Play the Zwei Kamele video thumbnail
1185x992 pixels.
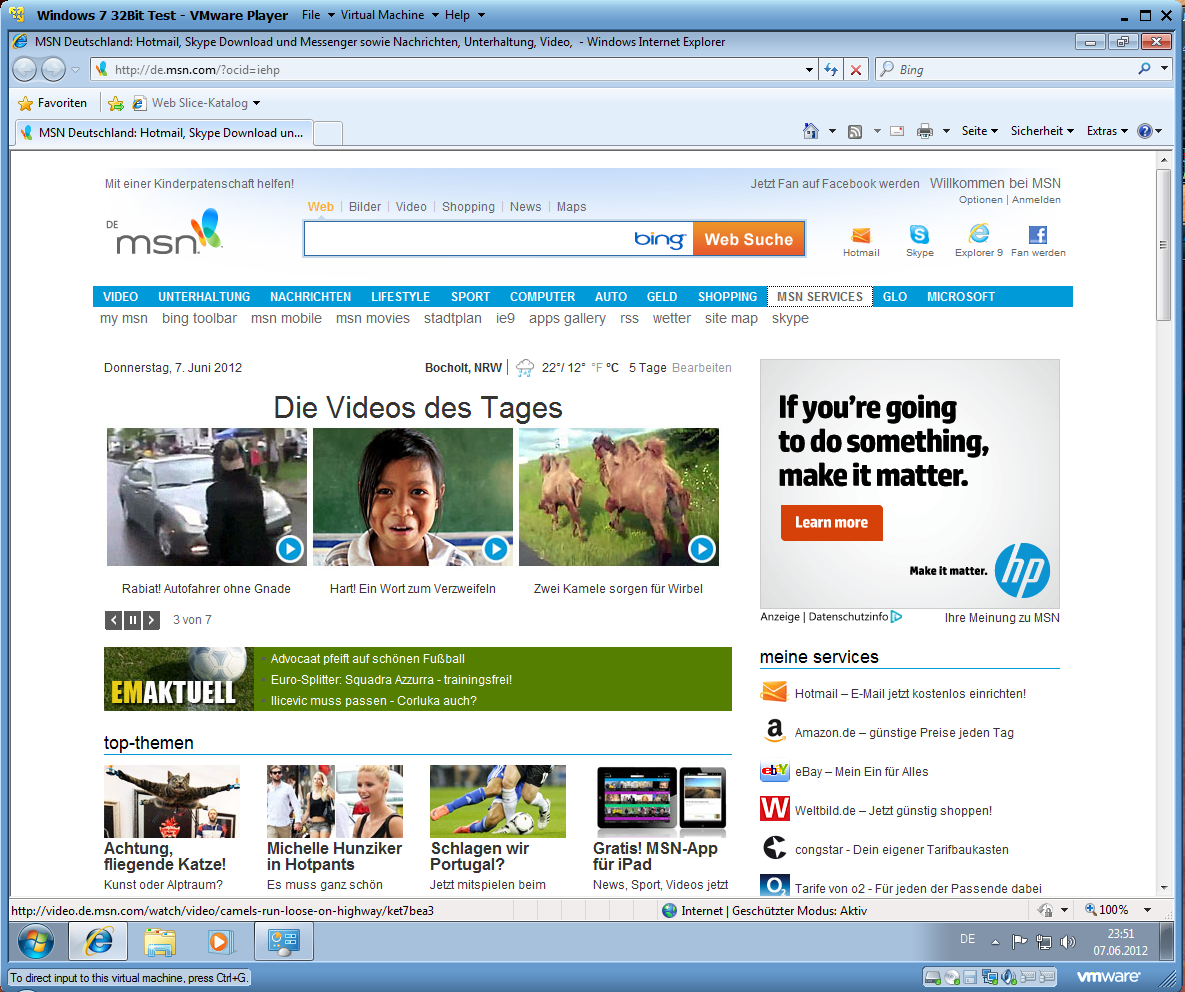[619, 496]
